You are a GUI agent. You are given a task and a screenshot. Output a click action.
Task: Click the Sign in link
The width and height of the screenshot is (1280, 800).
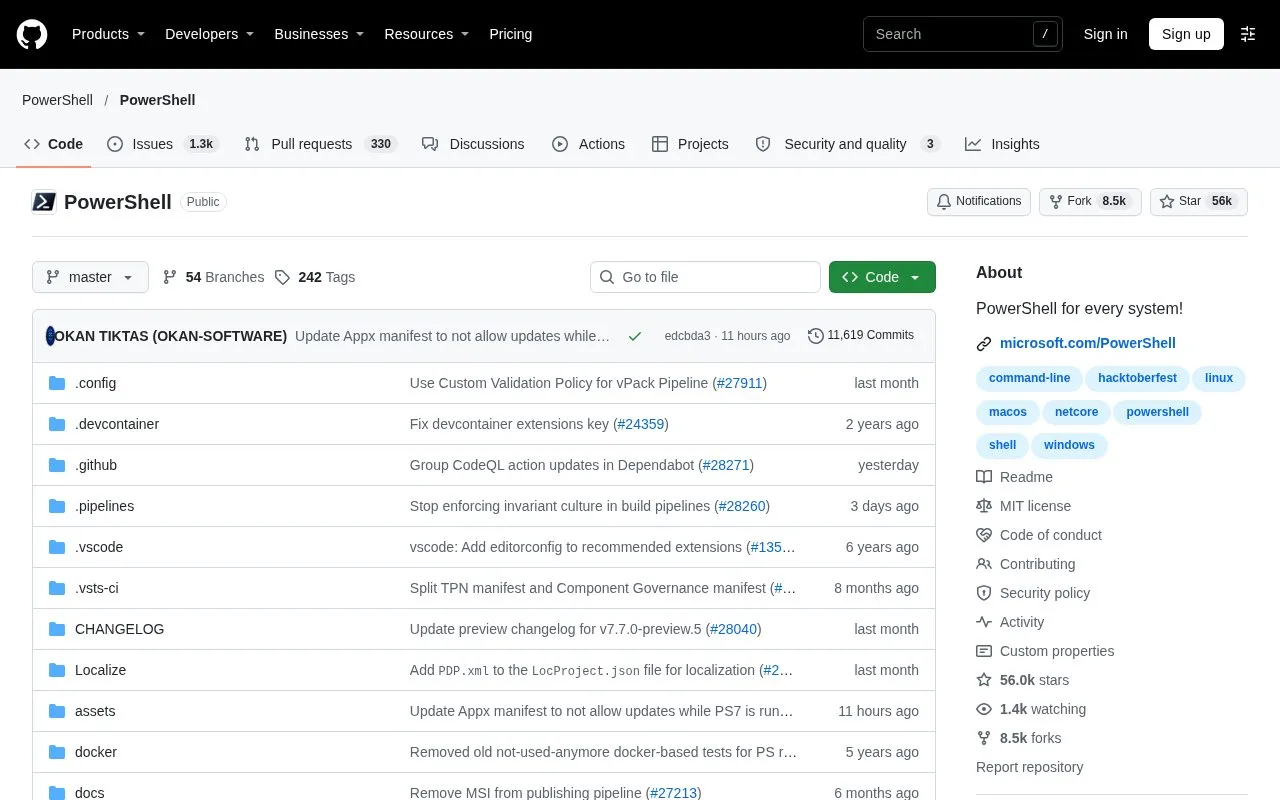click(x=1105, y=34)
